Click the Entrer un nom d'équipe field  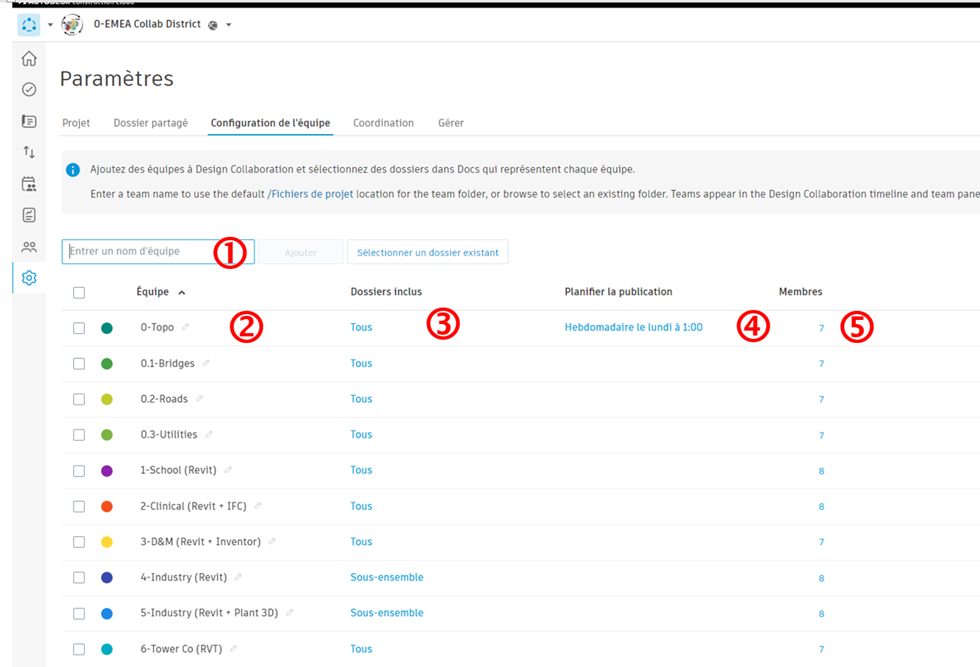click(x=158, y=251)
